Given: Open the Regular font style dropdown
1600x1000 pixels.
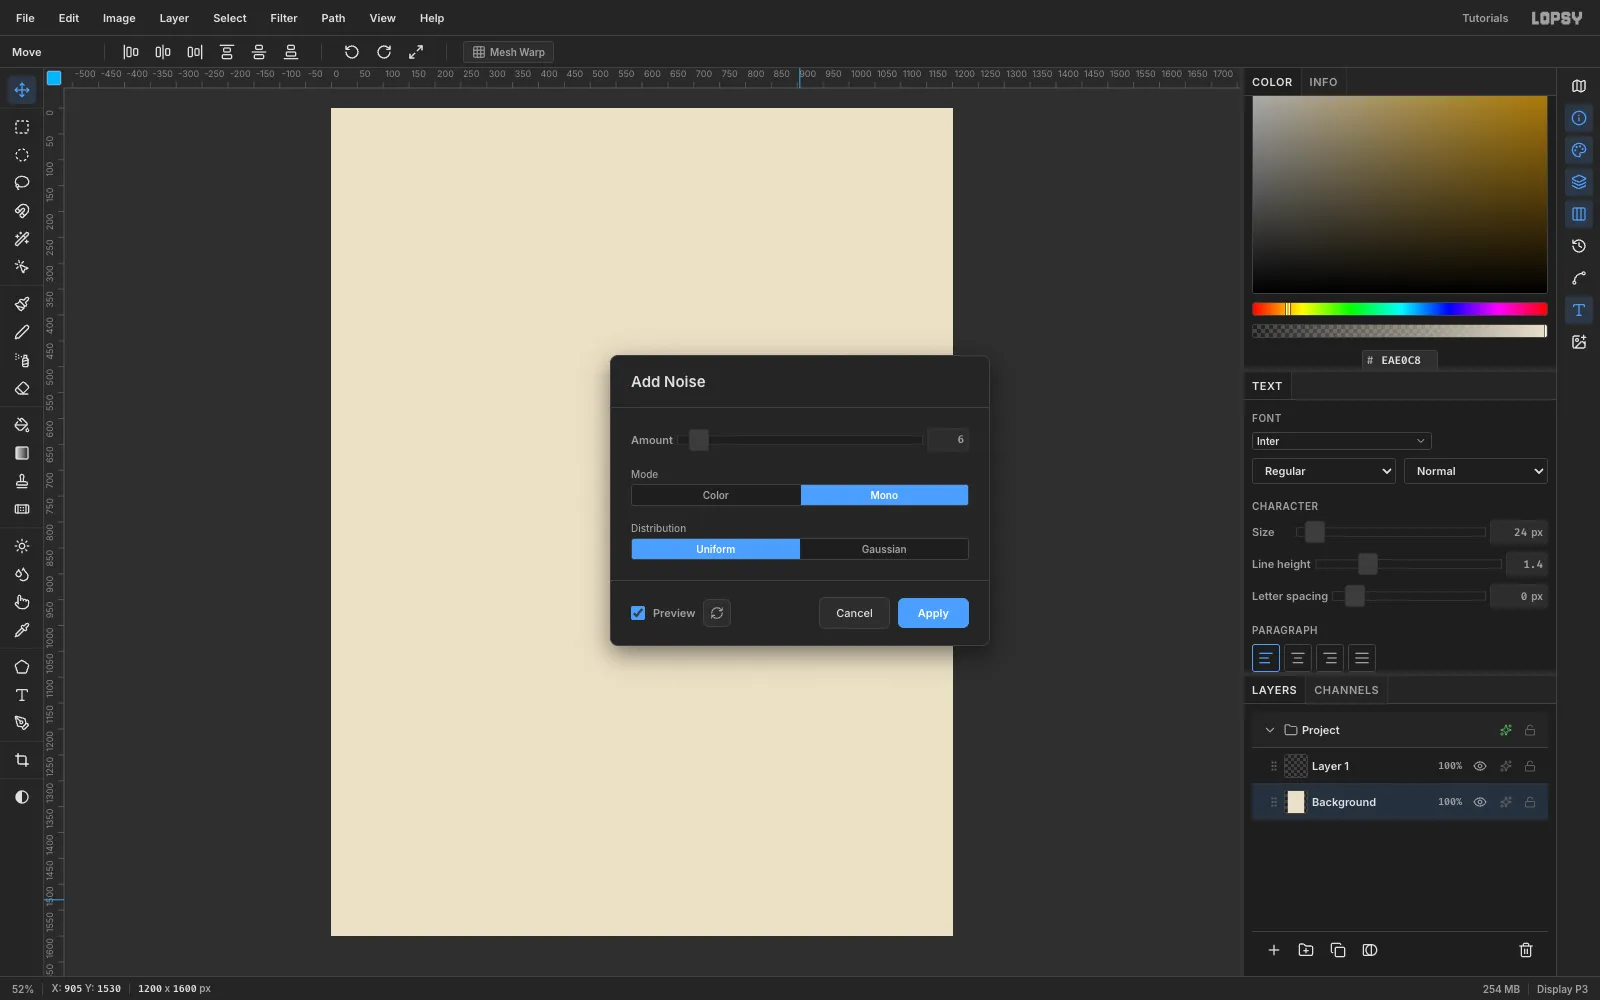Looking at the screenshot, I should (x=1323, y=471).
